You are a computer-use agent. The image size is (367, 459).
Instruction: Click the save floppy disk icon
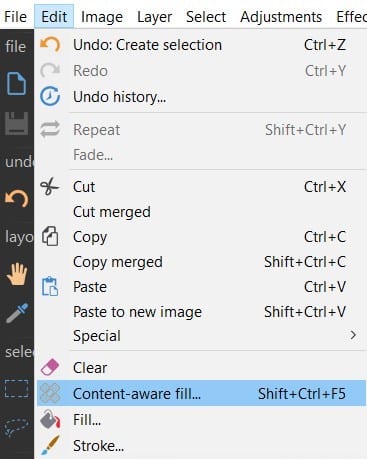(16, 124)
